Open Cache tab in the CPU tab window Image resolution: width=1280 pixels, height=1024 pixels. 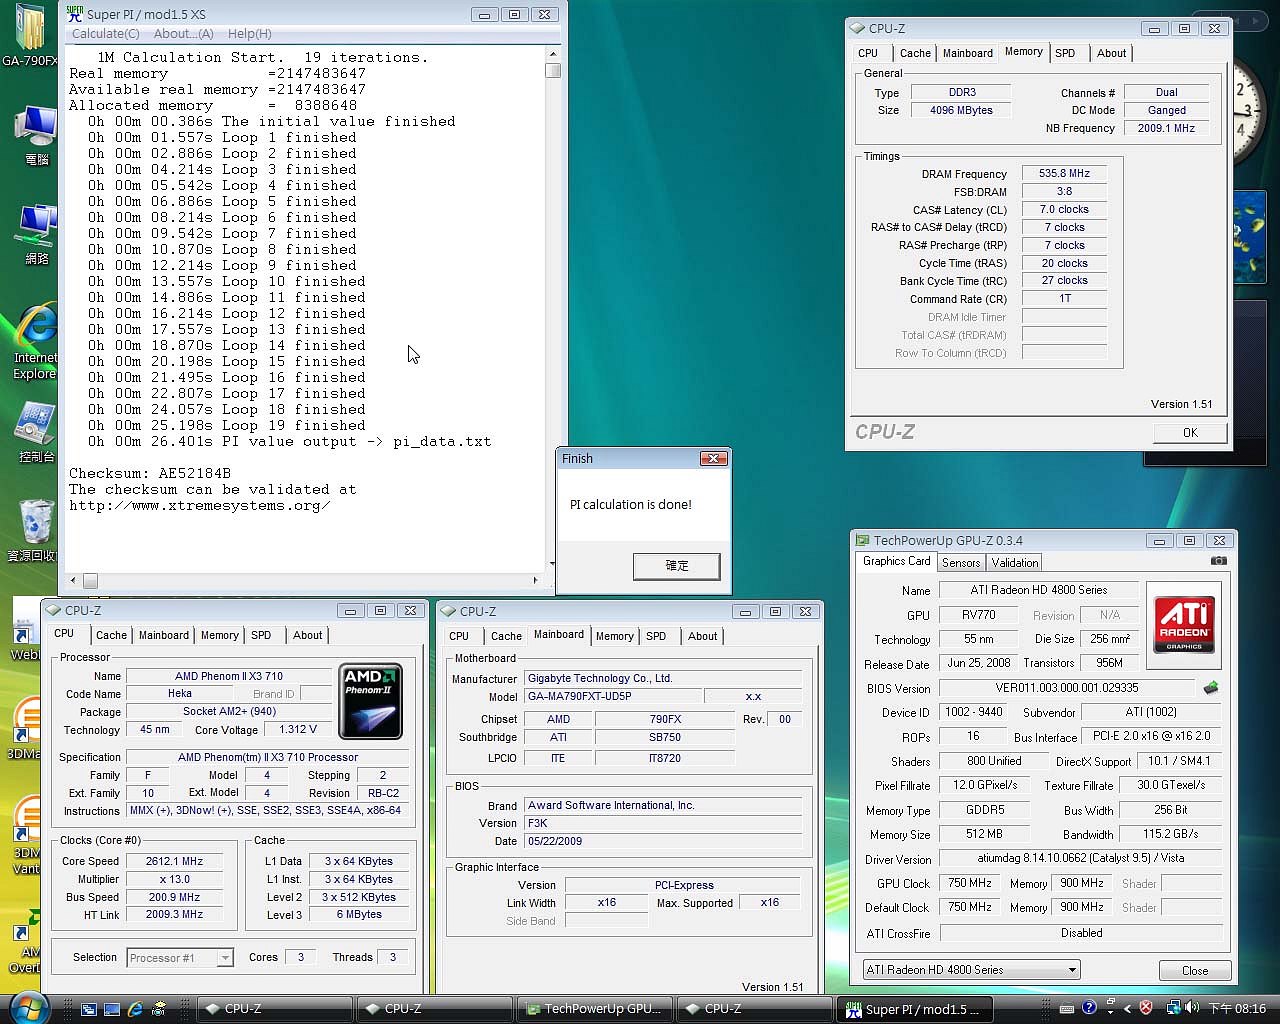point(111,635)
